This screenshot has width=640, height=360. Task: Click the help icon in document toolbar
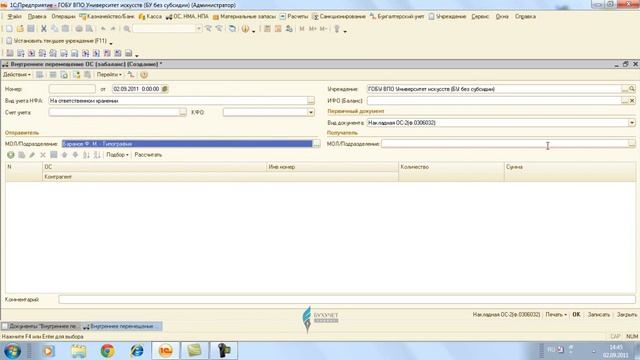144,75
